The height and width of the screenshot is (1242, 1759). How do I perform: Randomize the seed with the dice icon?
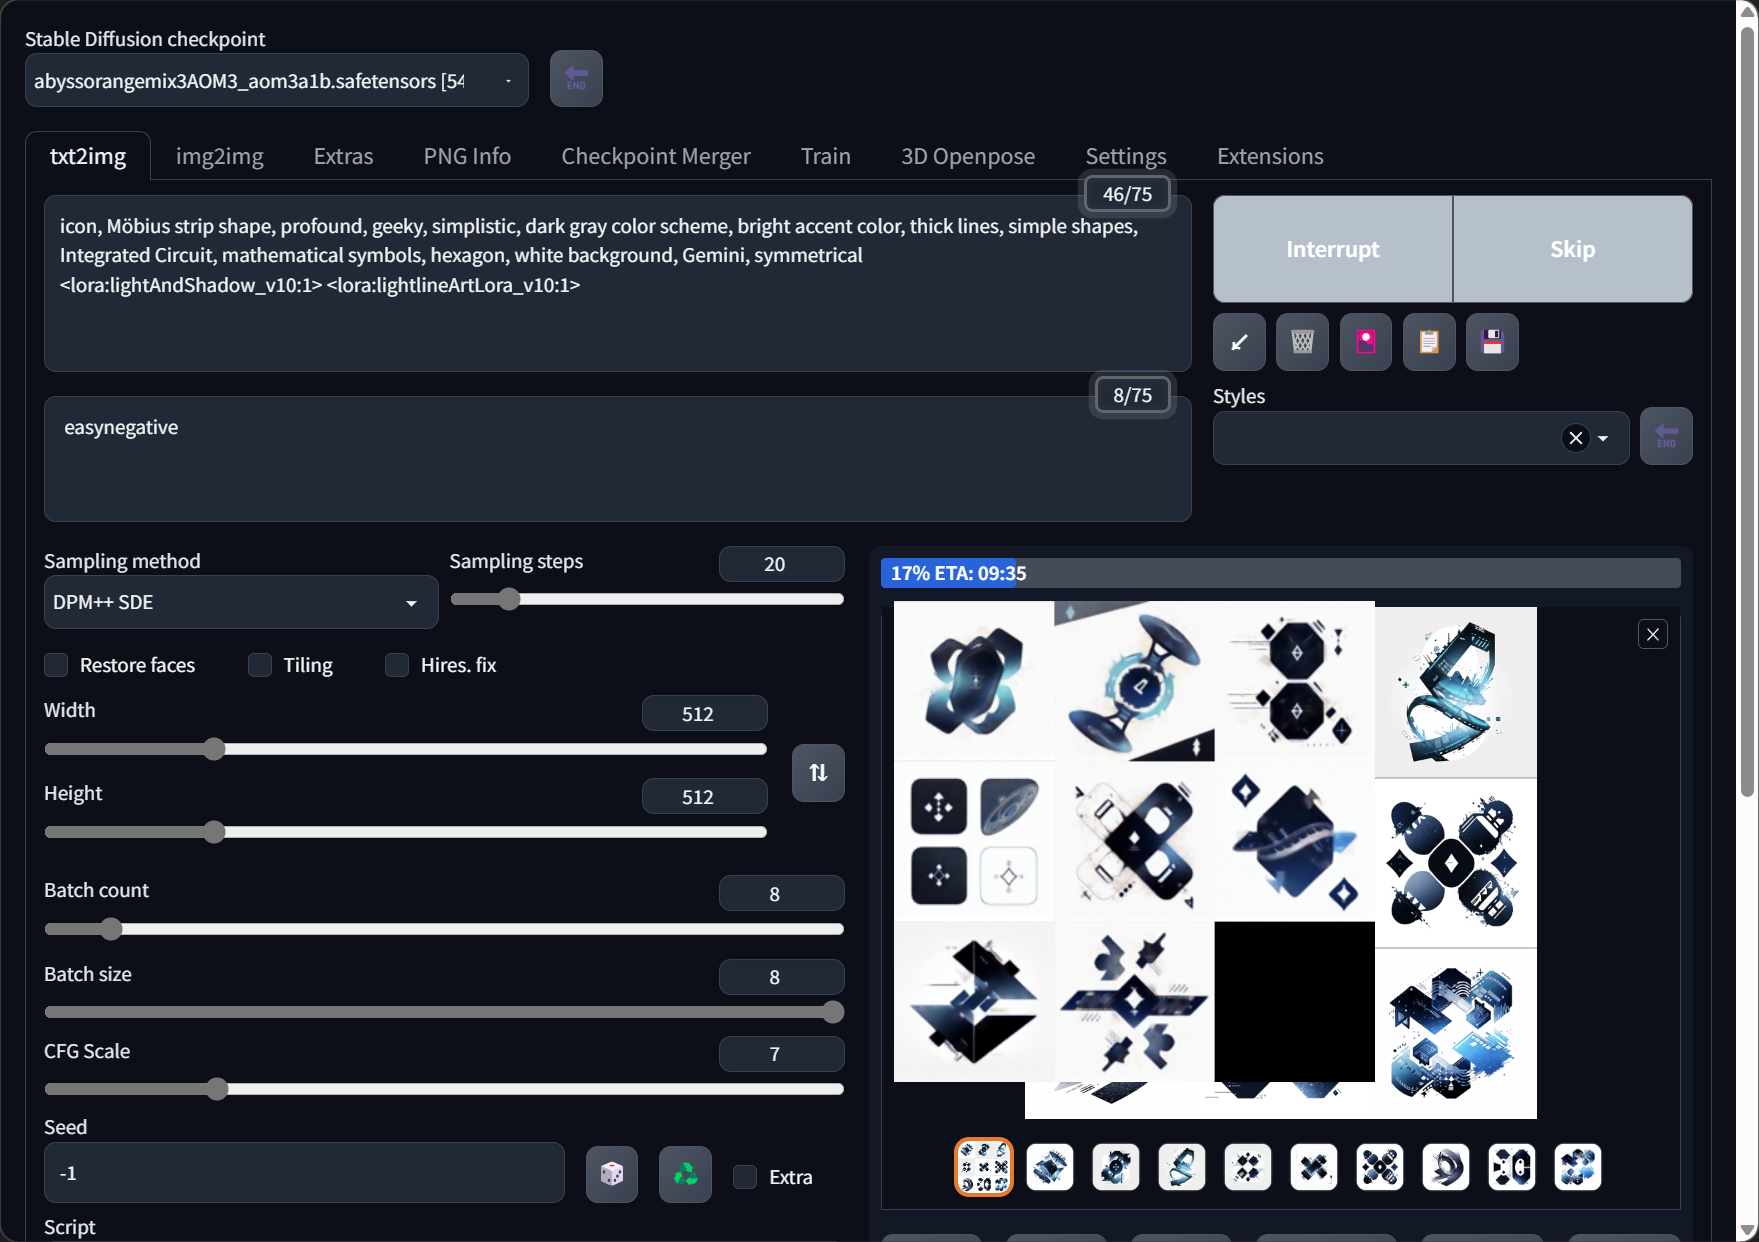611,1174
